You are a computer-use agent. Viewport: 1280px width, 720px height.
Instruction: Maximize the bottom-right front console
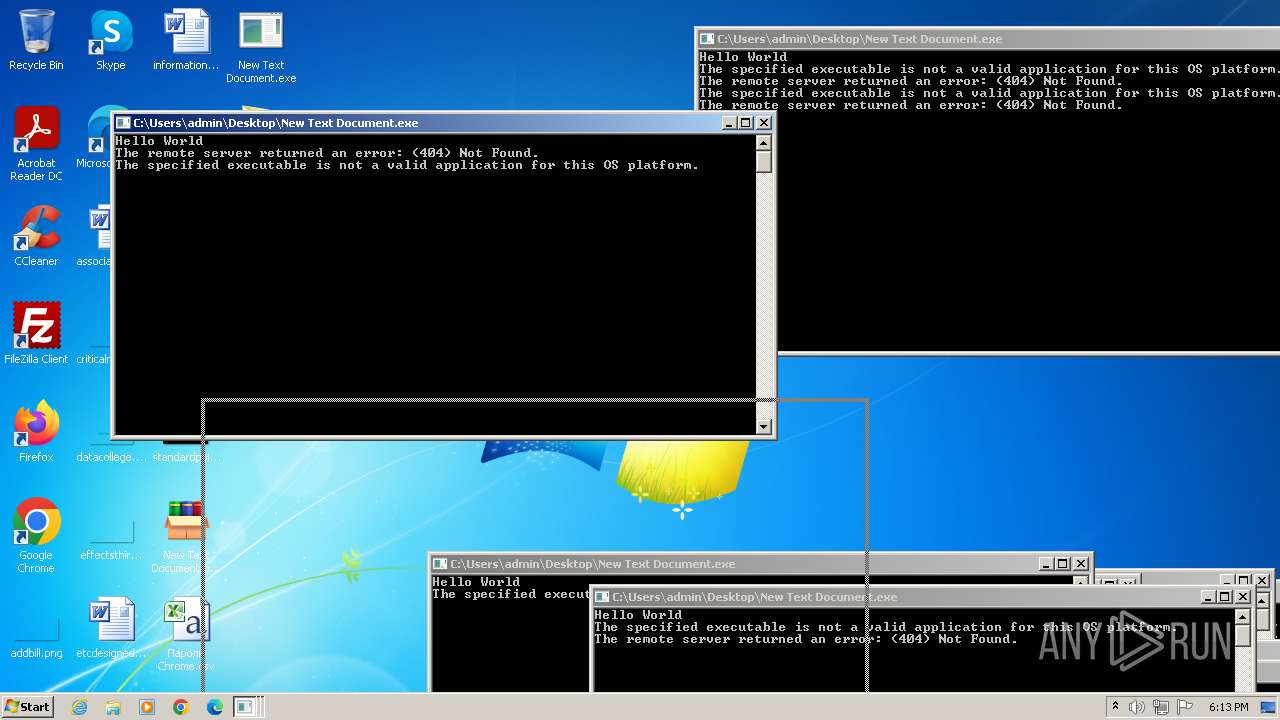(x=1225, y=597)
